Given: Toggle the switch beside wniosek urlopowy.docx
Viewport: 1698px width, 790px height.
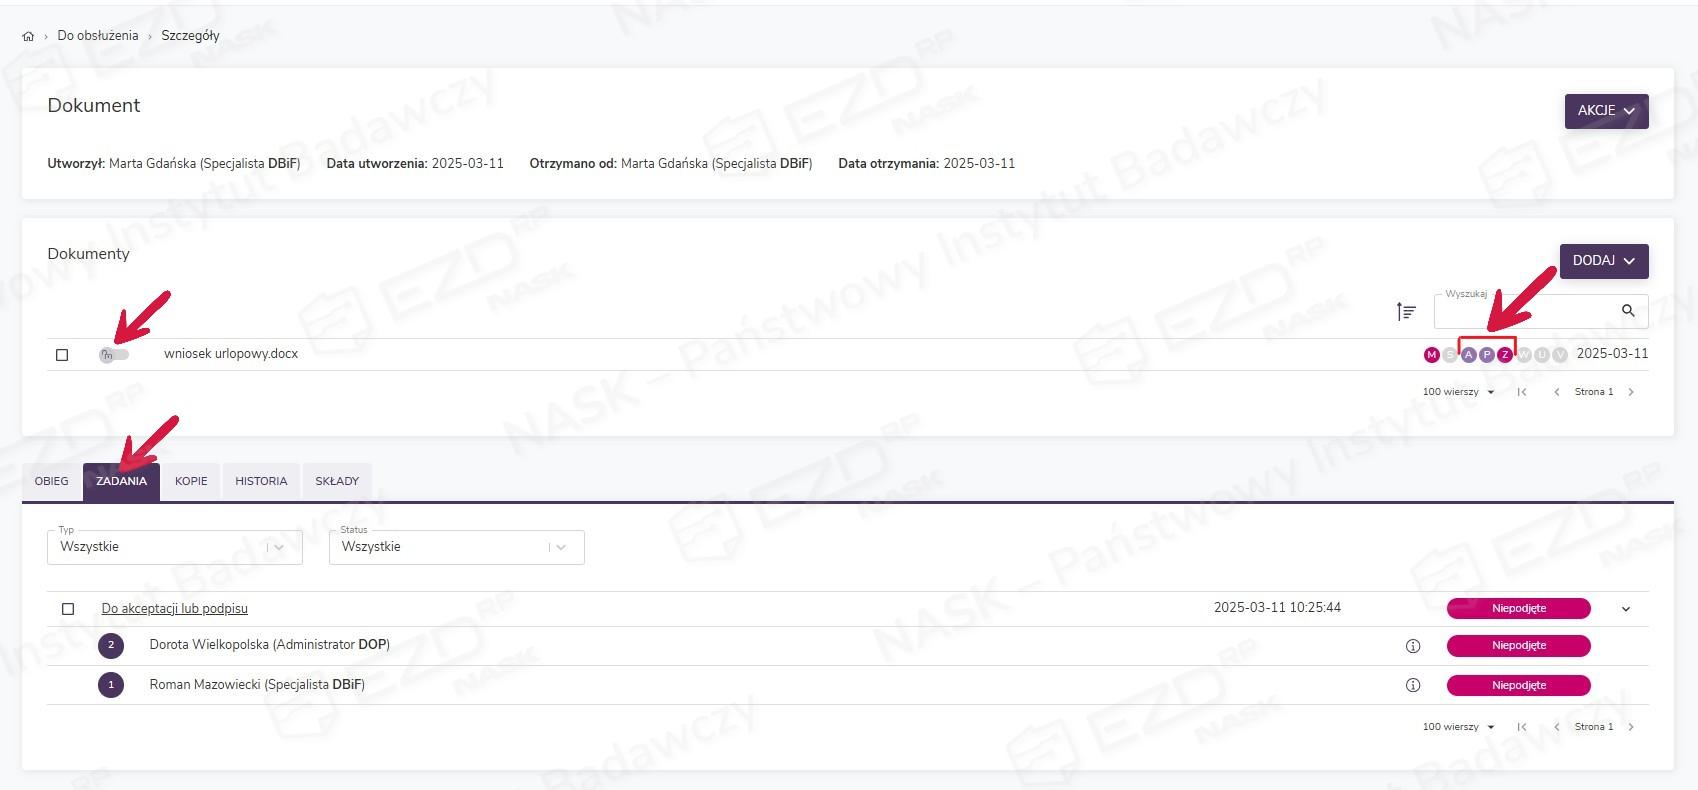Looking at the screenshot, I should coord(113,355).
